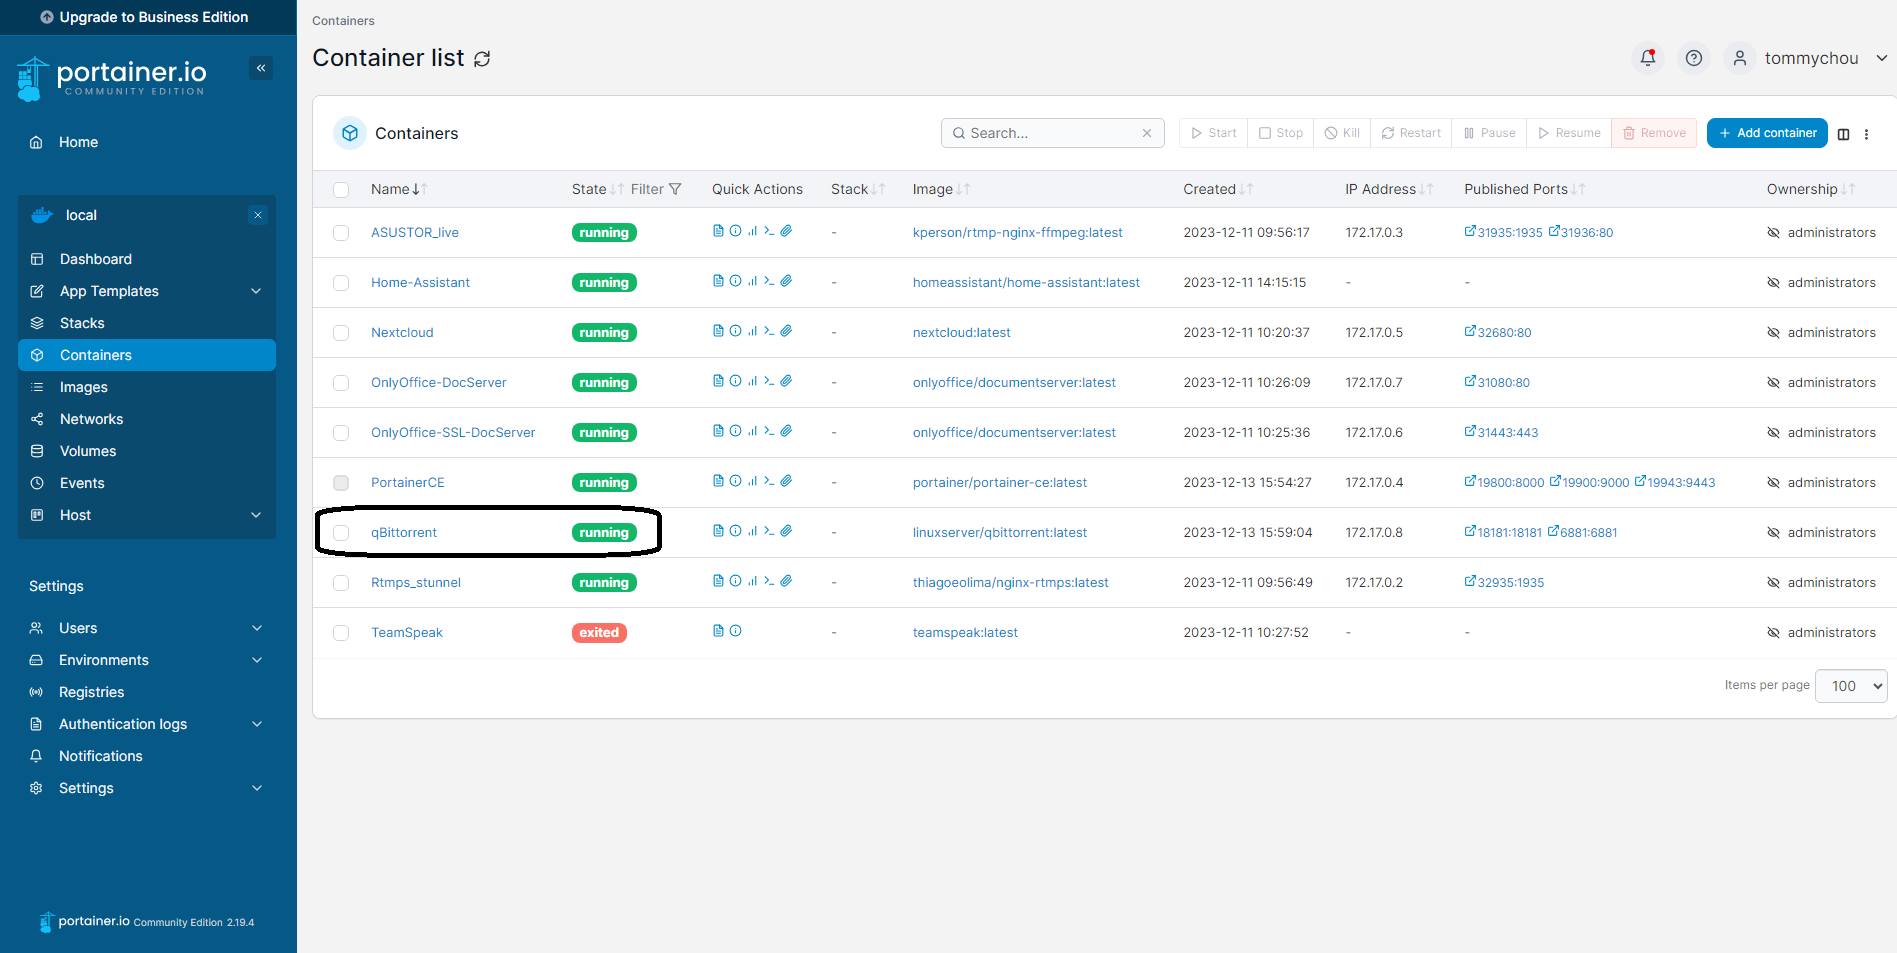Viewport: 1897px width, 953px height.
Task: Open published port 32680:80 link
Action: coord(1498,333)
